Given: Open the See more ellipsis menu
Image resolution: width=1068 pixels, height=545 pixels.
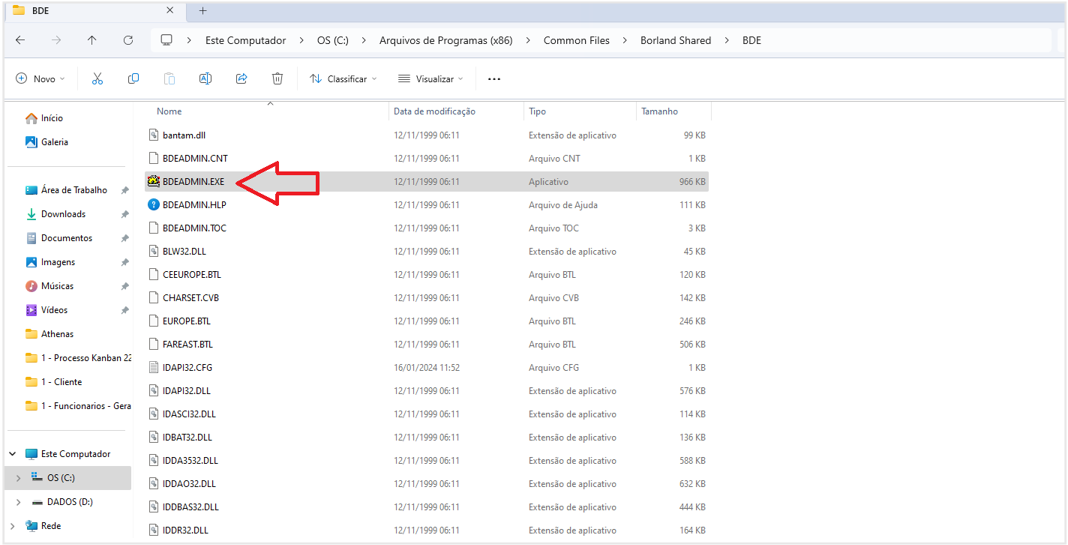Looking at the screenshot, I should click(494, 79).
